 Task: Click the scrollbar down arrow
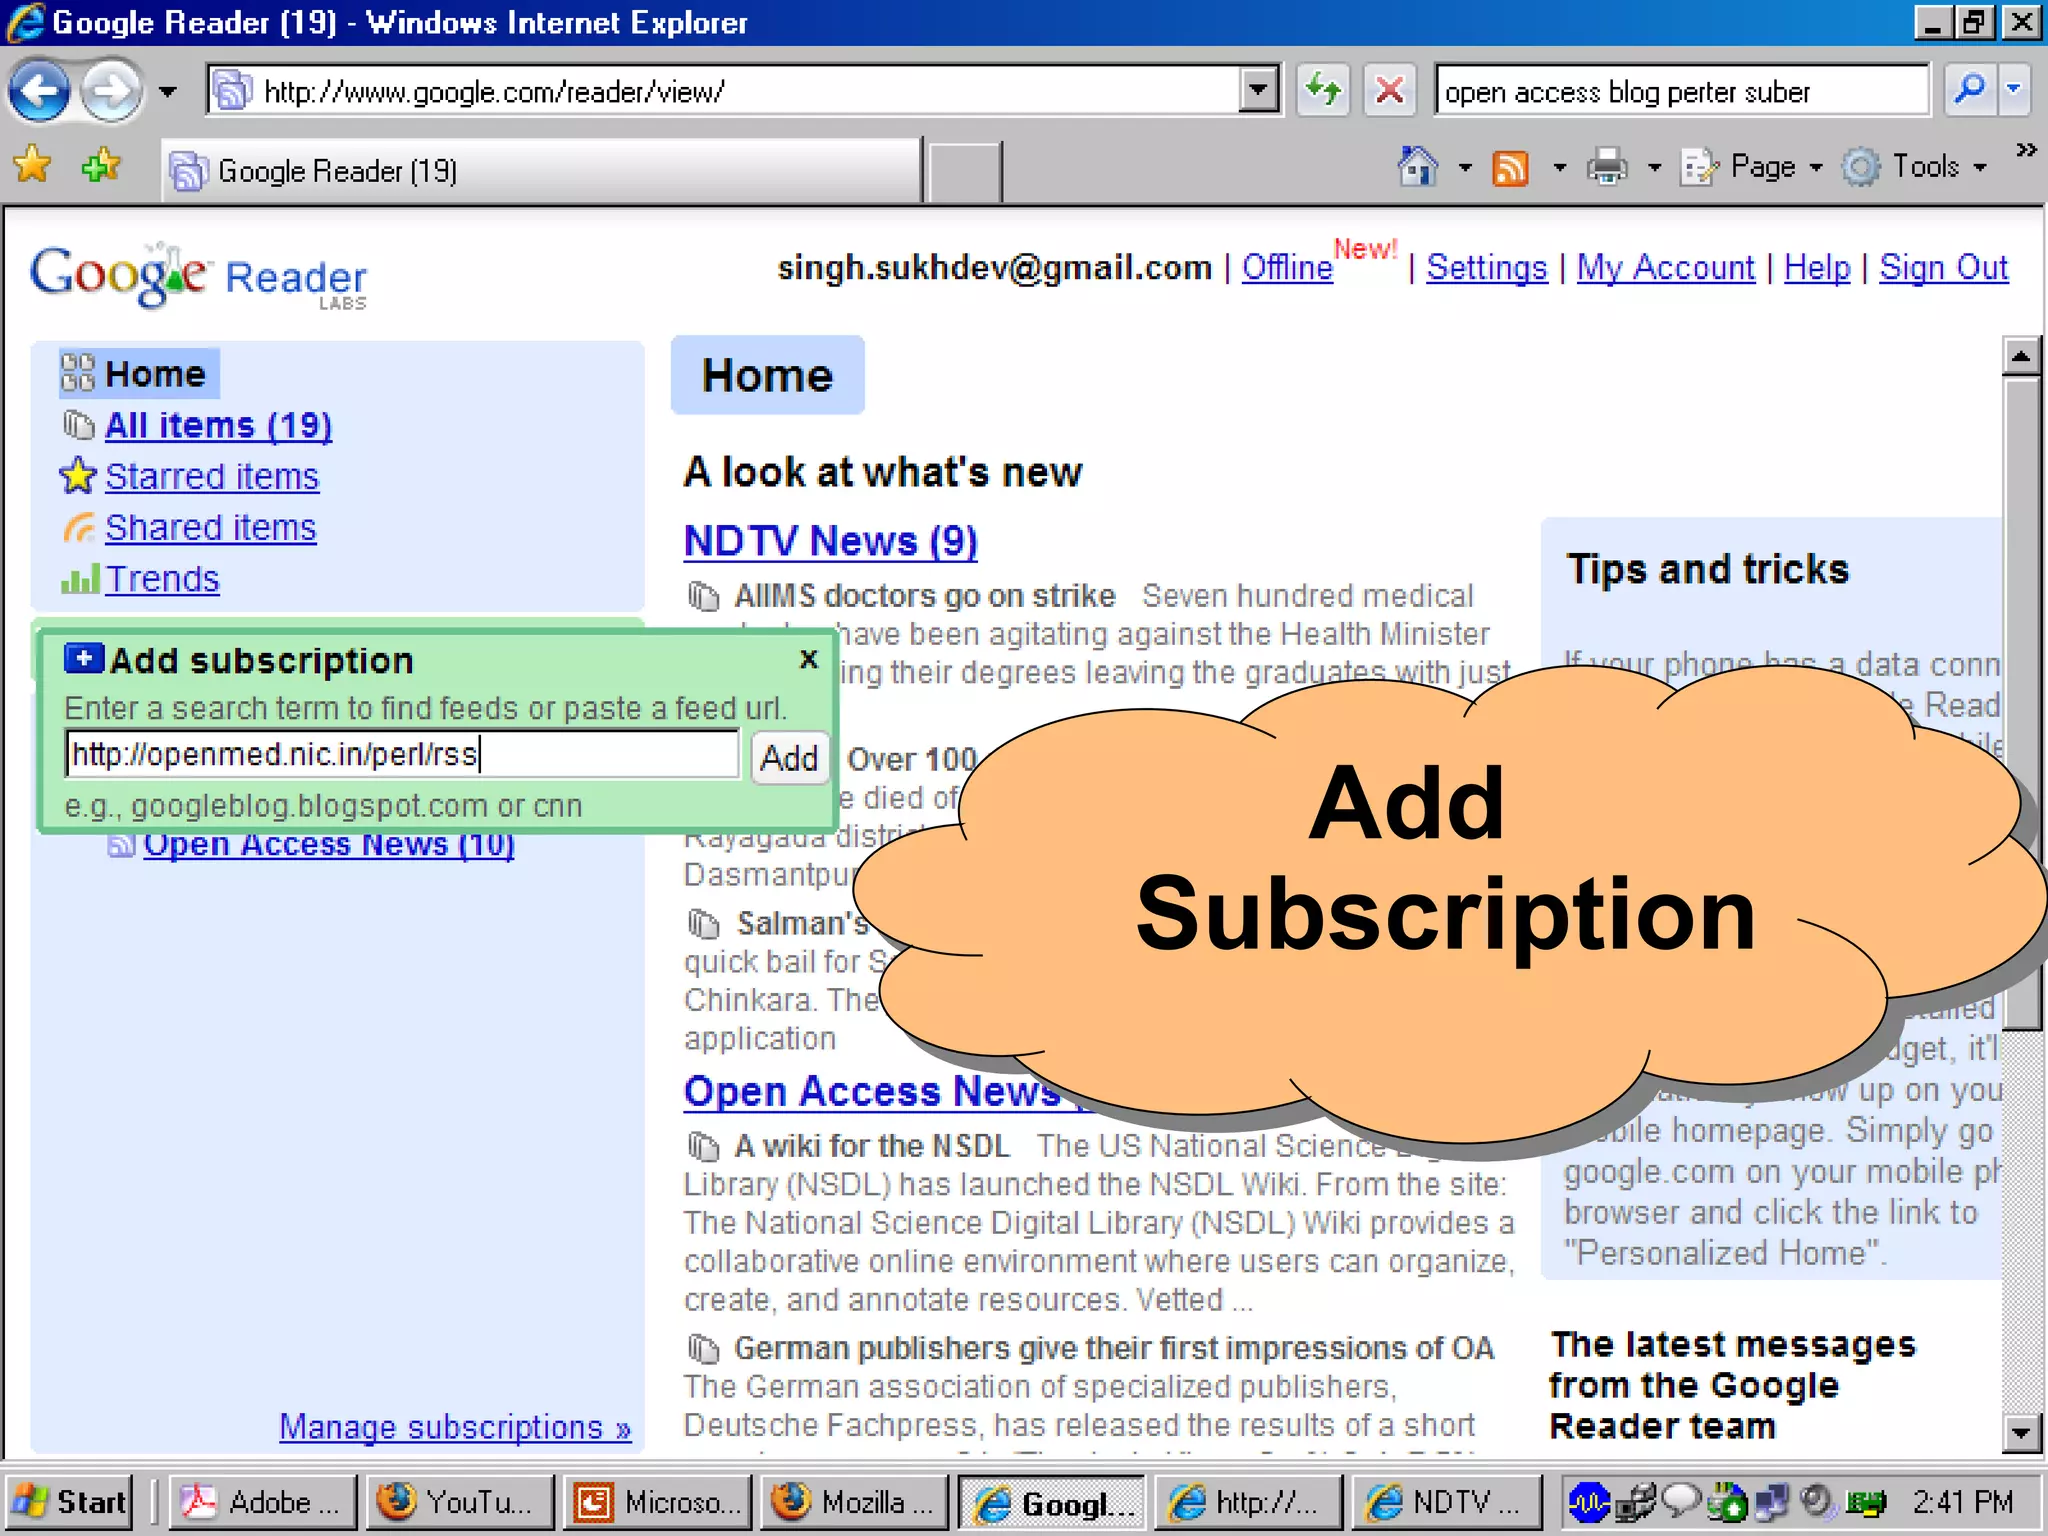(2021, 1433)
